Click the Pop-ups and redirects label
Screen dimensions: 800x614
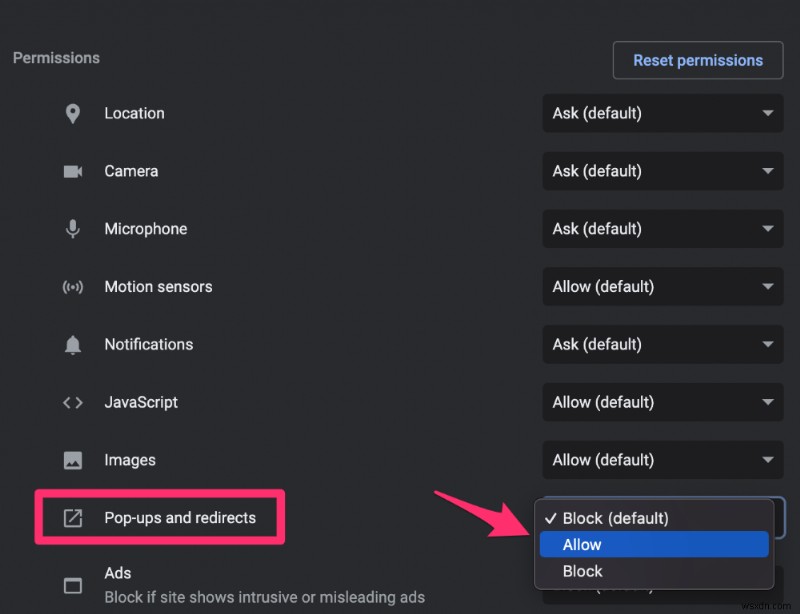[x=180, y=517]
